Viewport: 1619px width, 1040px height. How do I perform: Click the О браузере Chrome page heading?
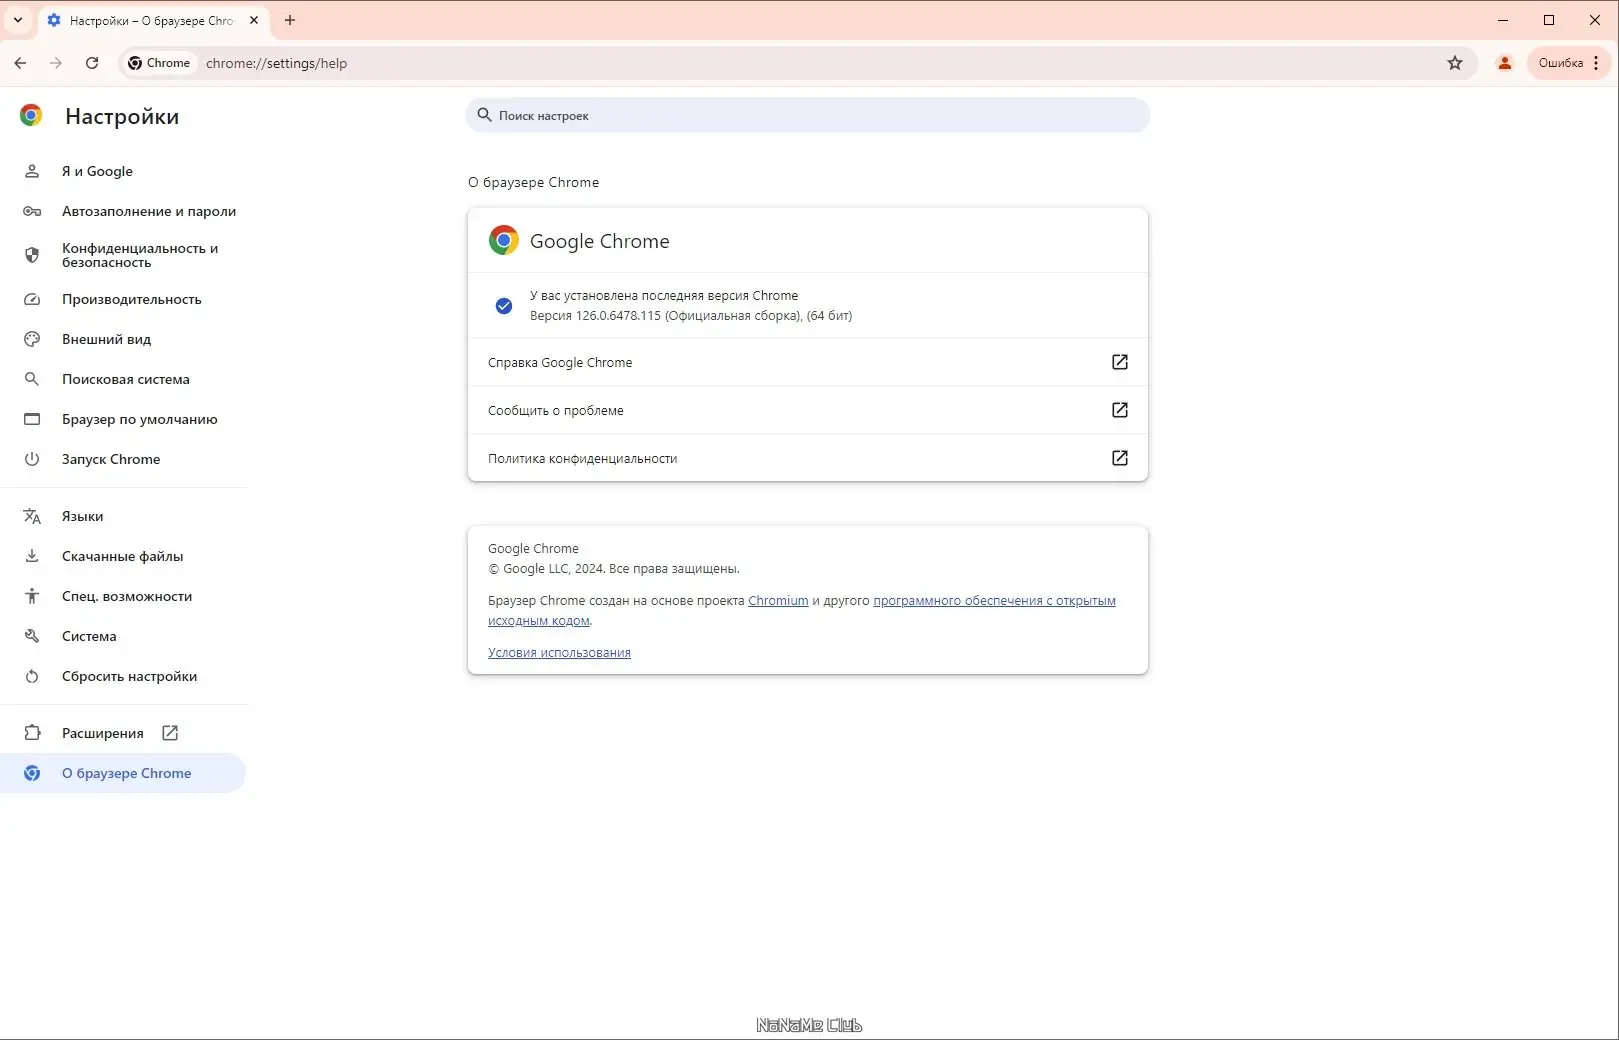pyautogui.click(x=534, y=182)
